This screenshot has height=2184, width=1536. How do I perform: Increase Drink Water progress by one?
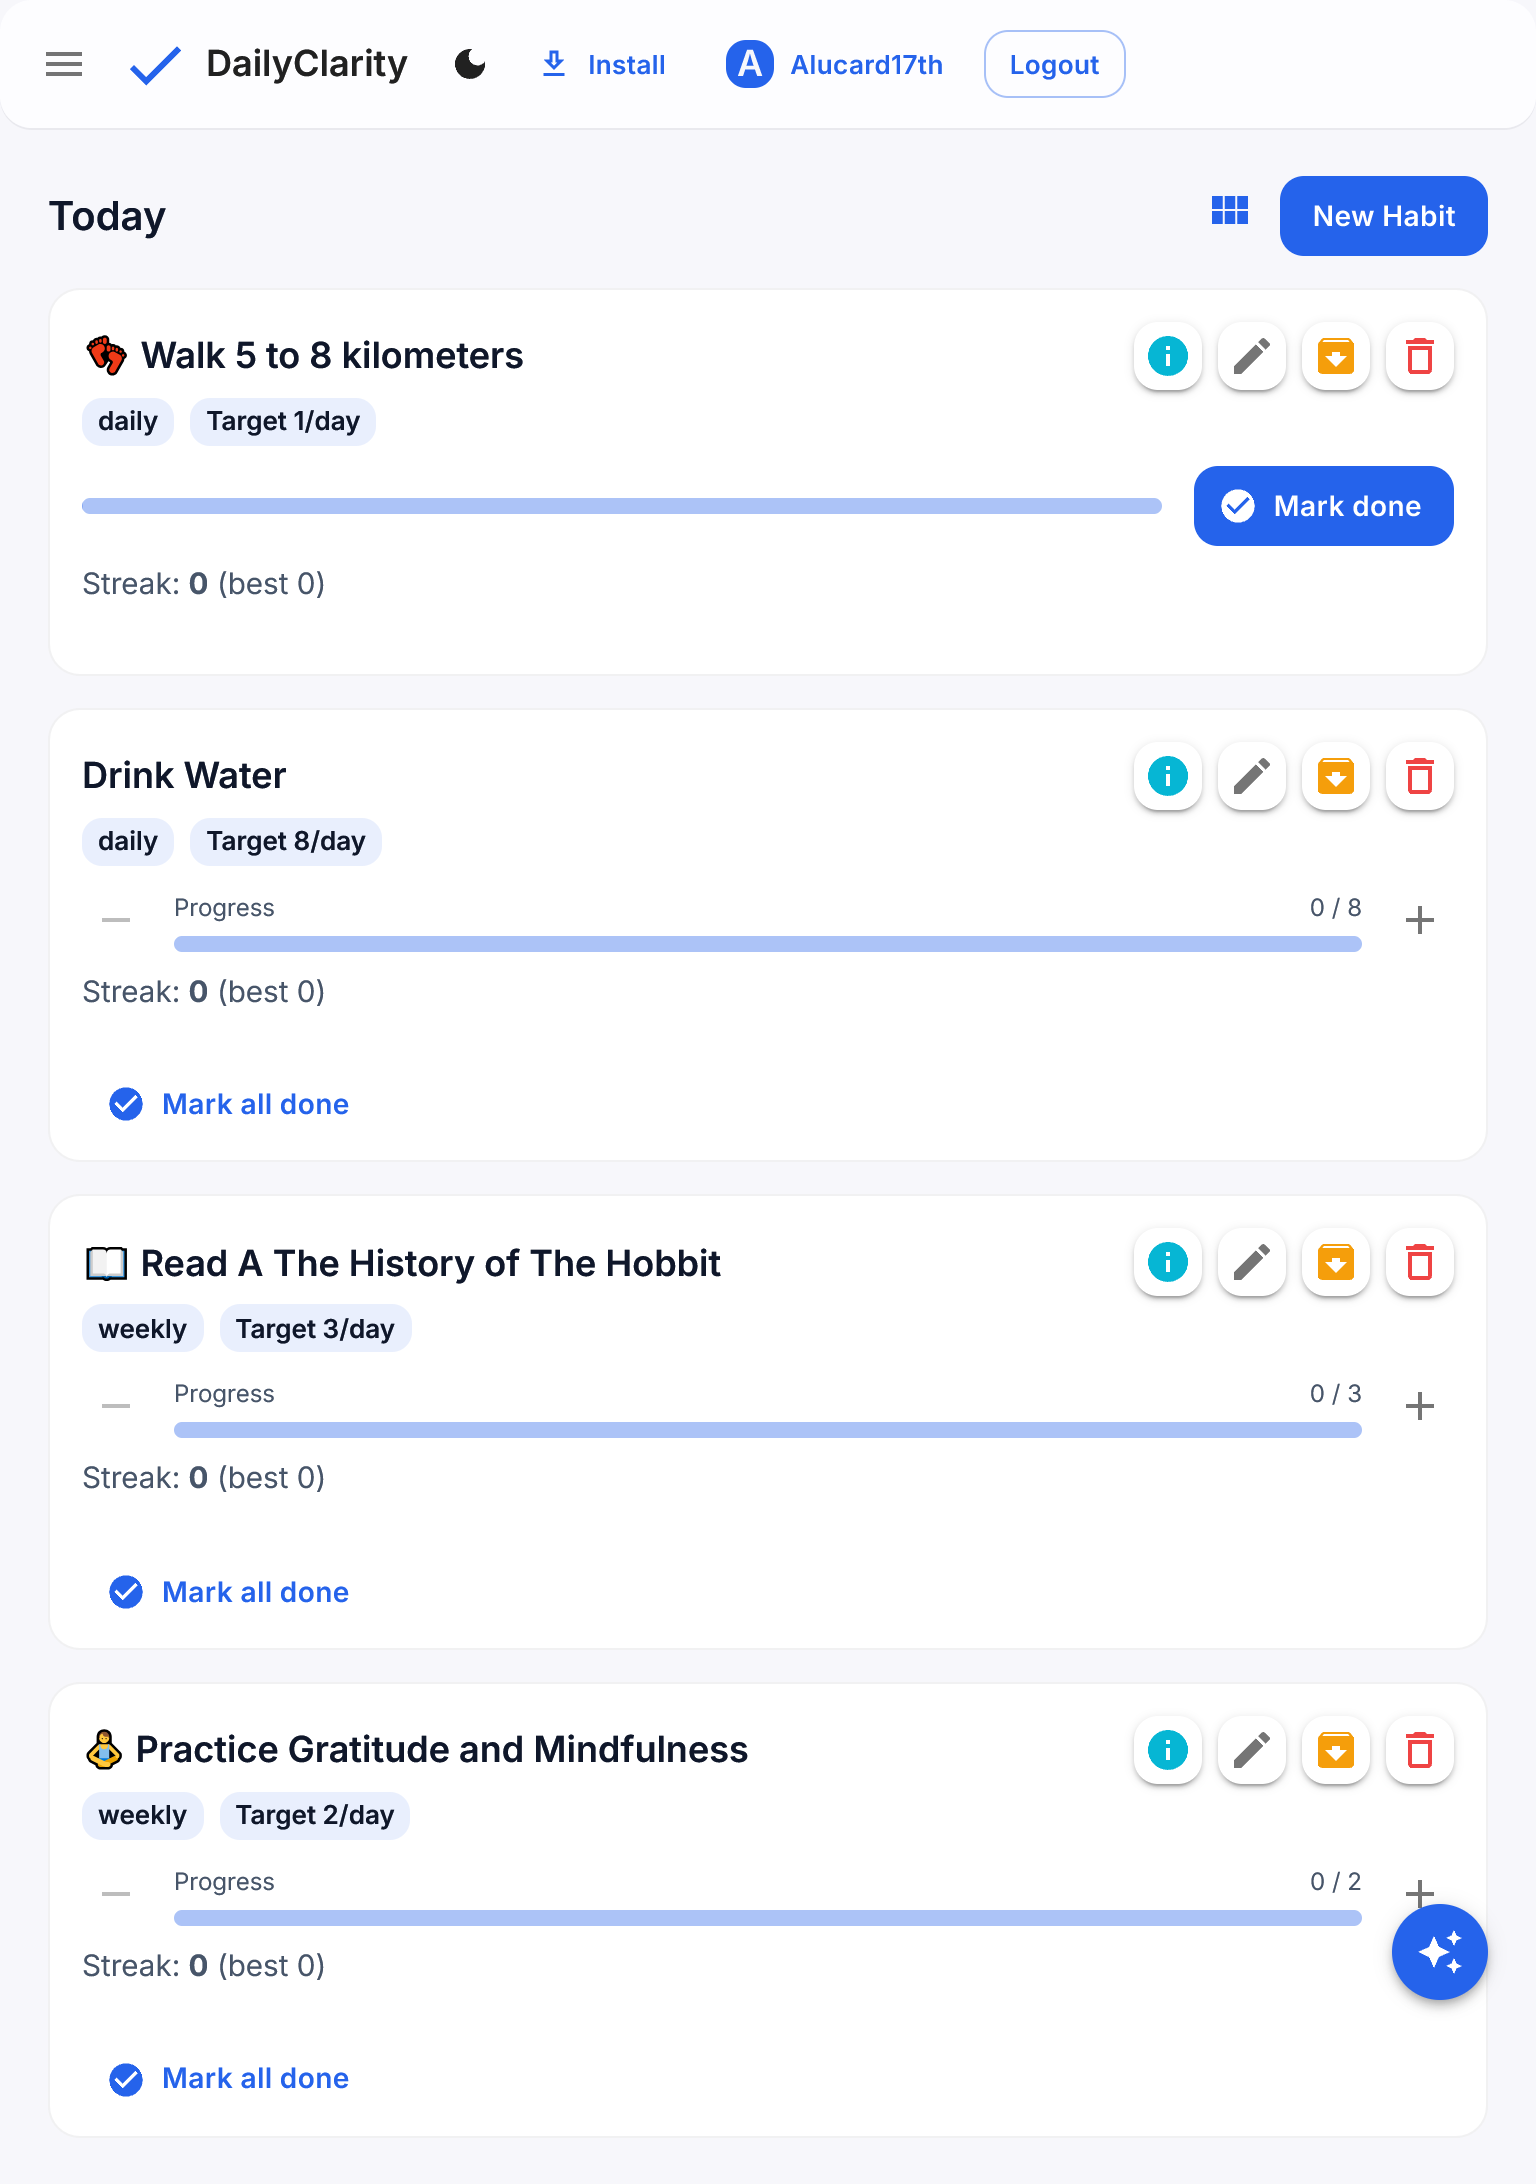1419,920
